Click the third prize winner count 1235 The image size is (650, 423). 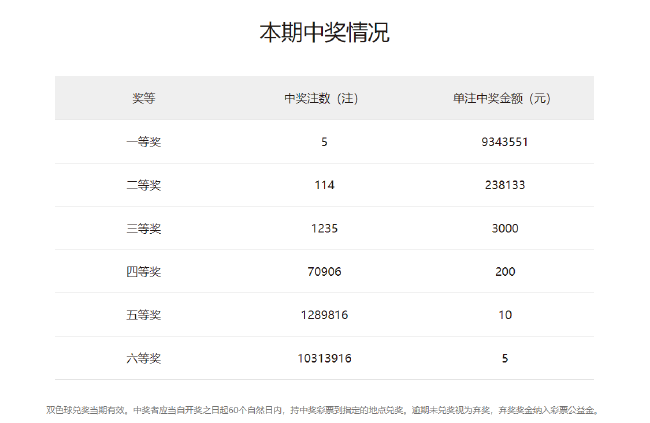[x=324, y=228]
